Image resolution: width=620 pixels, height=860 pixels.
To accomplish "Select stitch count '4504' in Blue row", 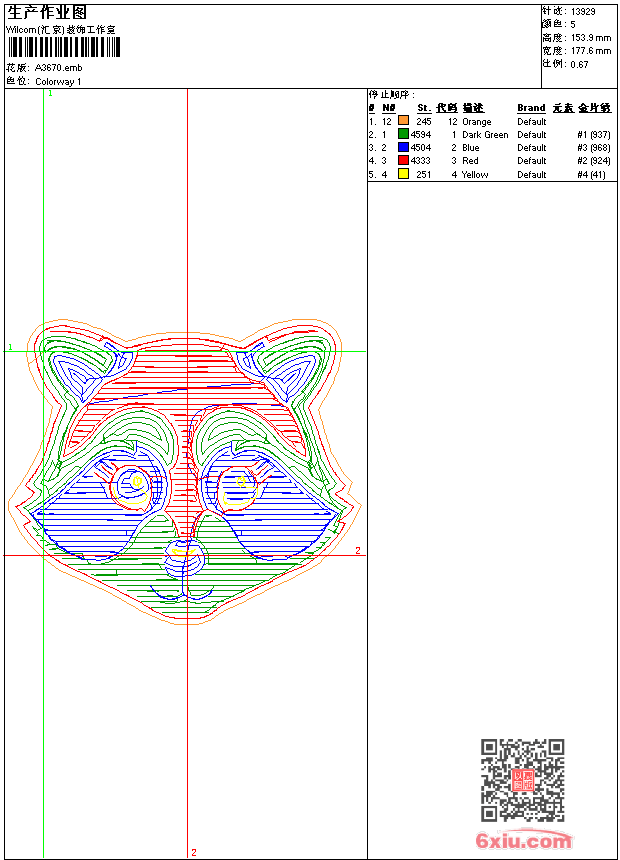I will click(x=421, y=148).
